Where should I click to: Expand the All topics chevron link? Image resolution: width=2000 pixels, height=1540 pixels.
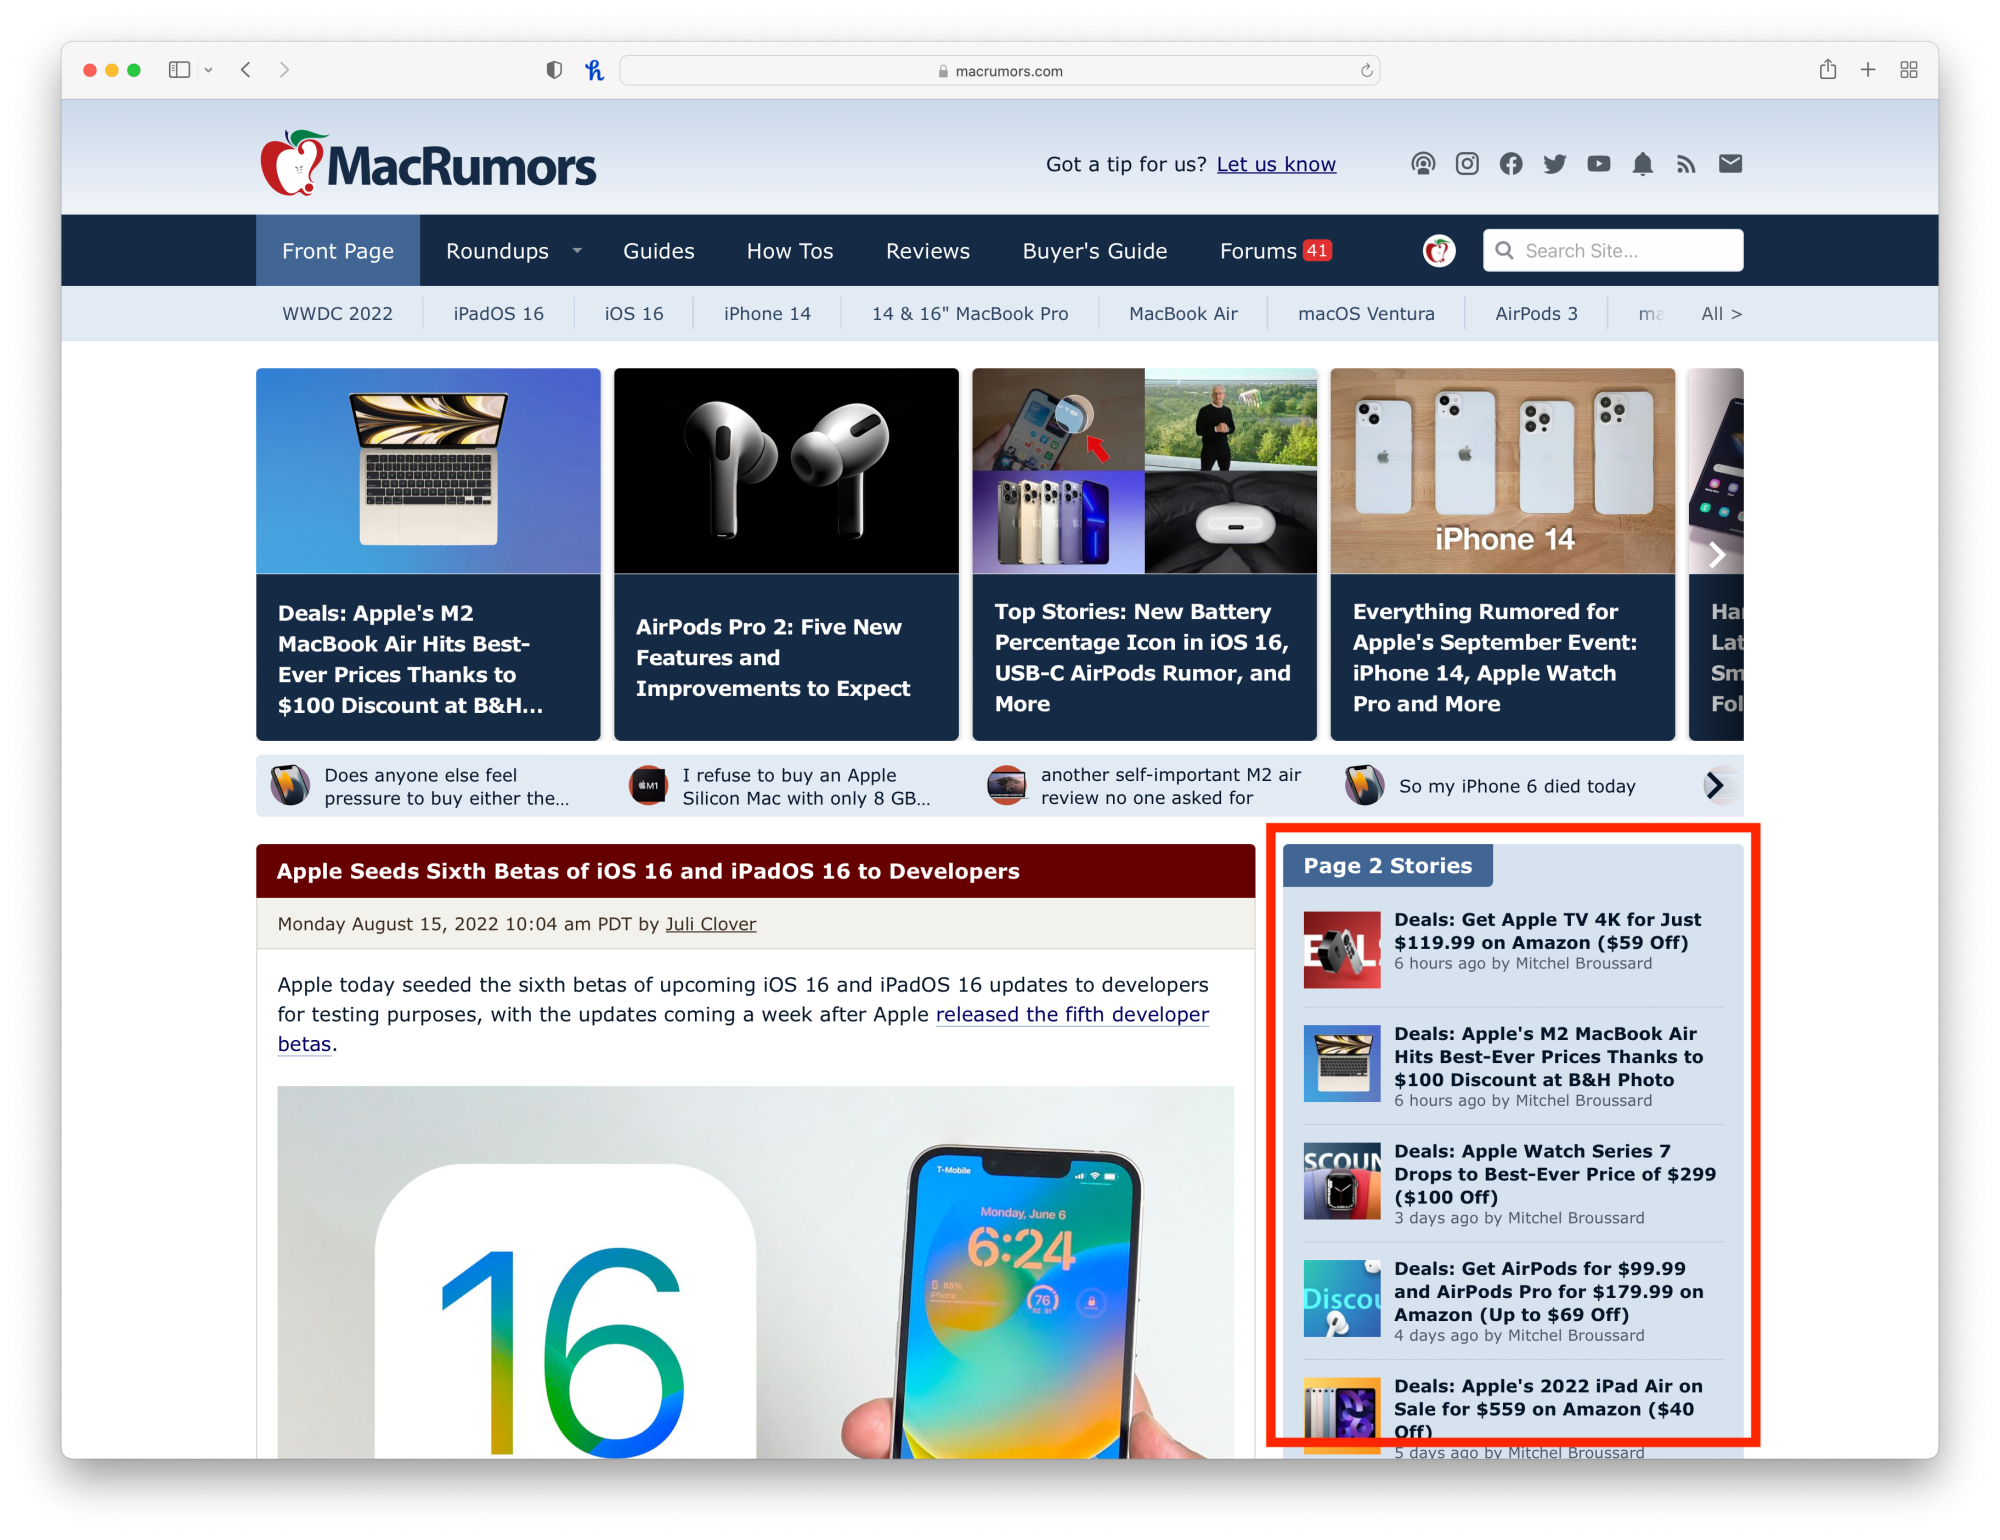pos(1720,314)
